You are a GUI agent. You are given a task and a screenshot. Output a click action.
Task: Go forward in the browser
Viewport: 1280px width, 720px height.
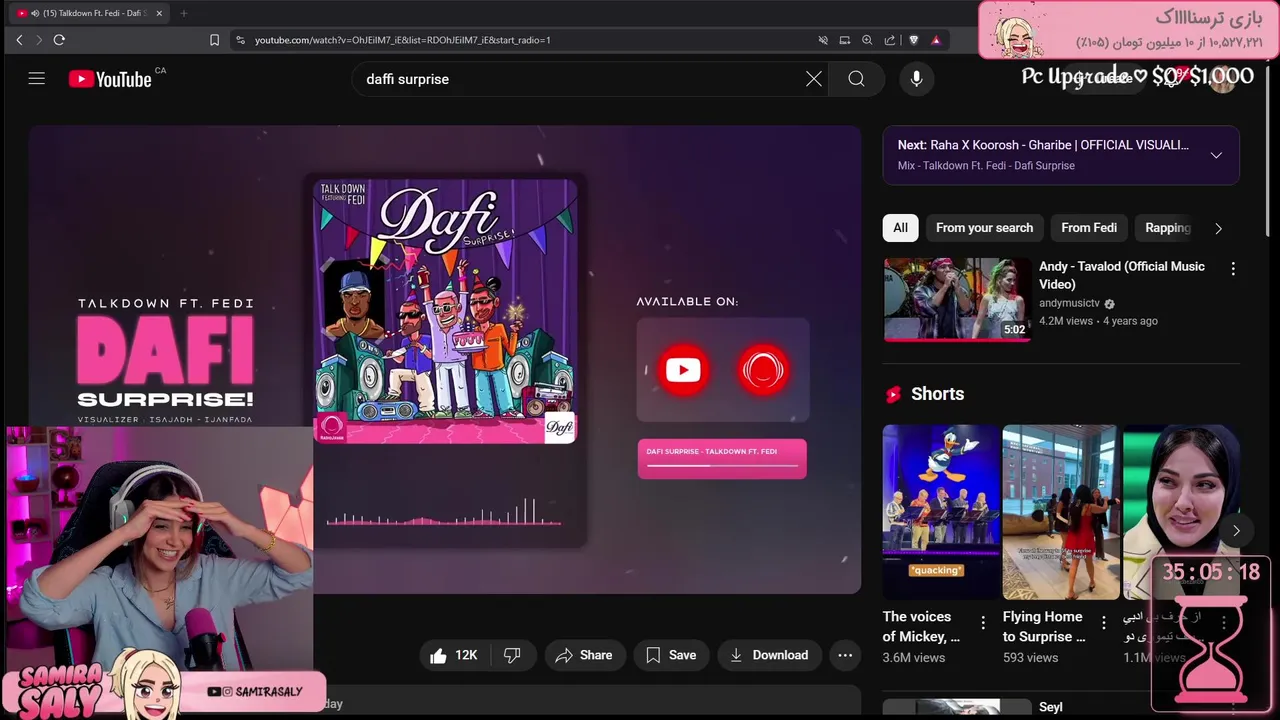pyautogui.click(x=39, y=40)
